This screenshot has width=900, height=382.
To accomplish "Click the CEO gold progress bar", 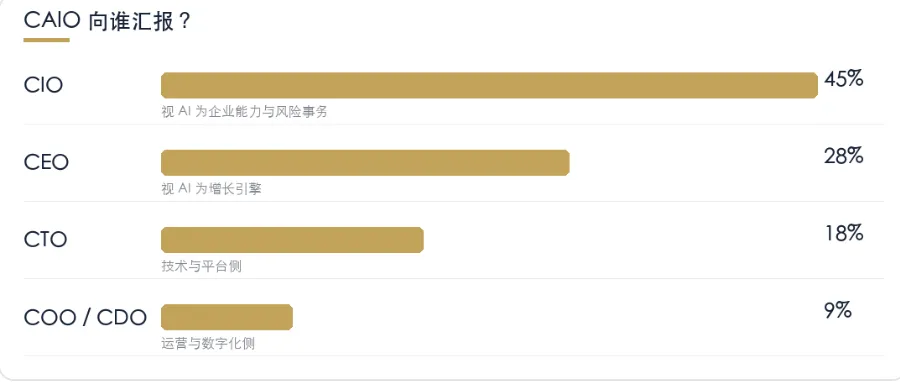I will click(365, 163).
